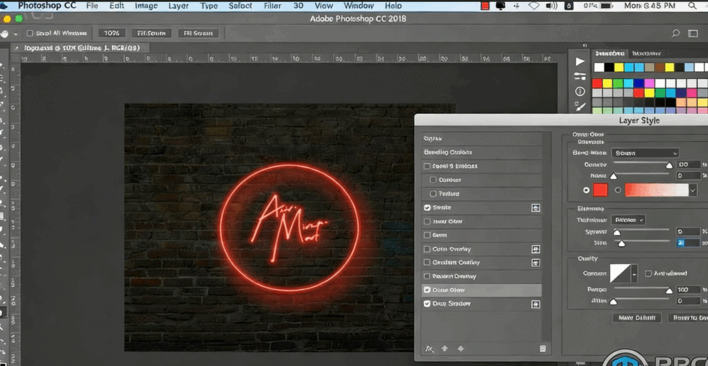The height and width of the screenshot is (366, 708).
Task: Open the Filter menu
Action: pos(273,6)
